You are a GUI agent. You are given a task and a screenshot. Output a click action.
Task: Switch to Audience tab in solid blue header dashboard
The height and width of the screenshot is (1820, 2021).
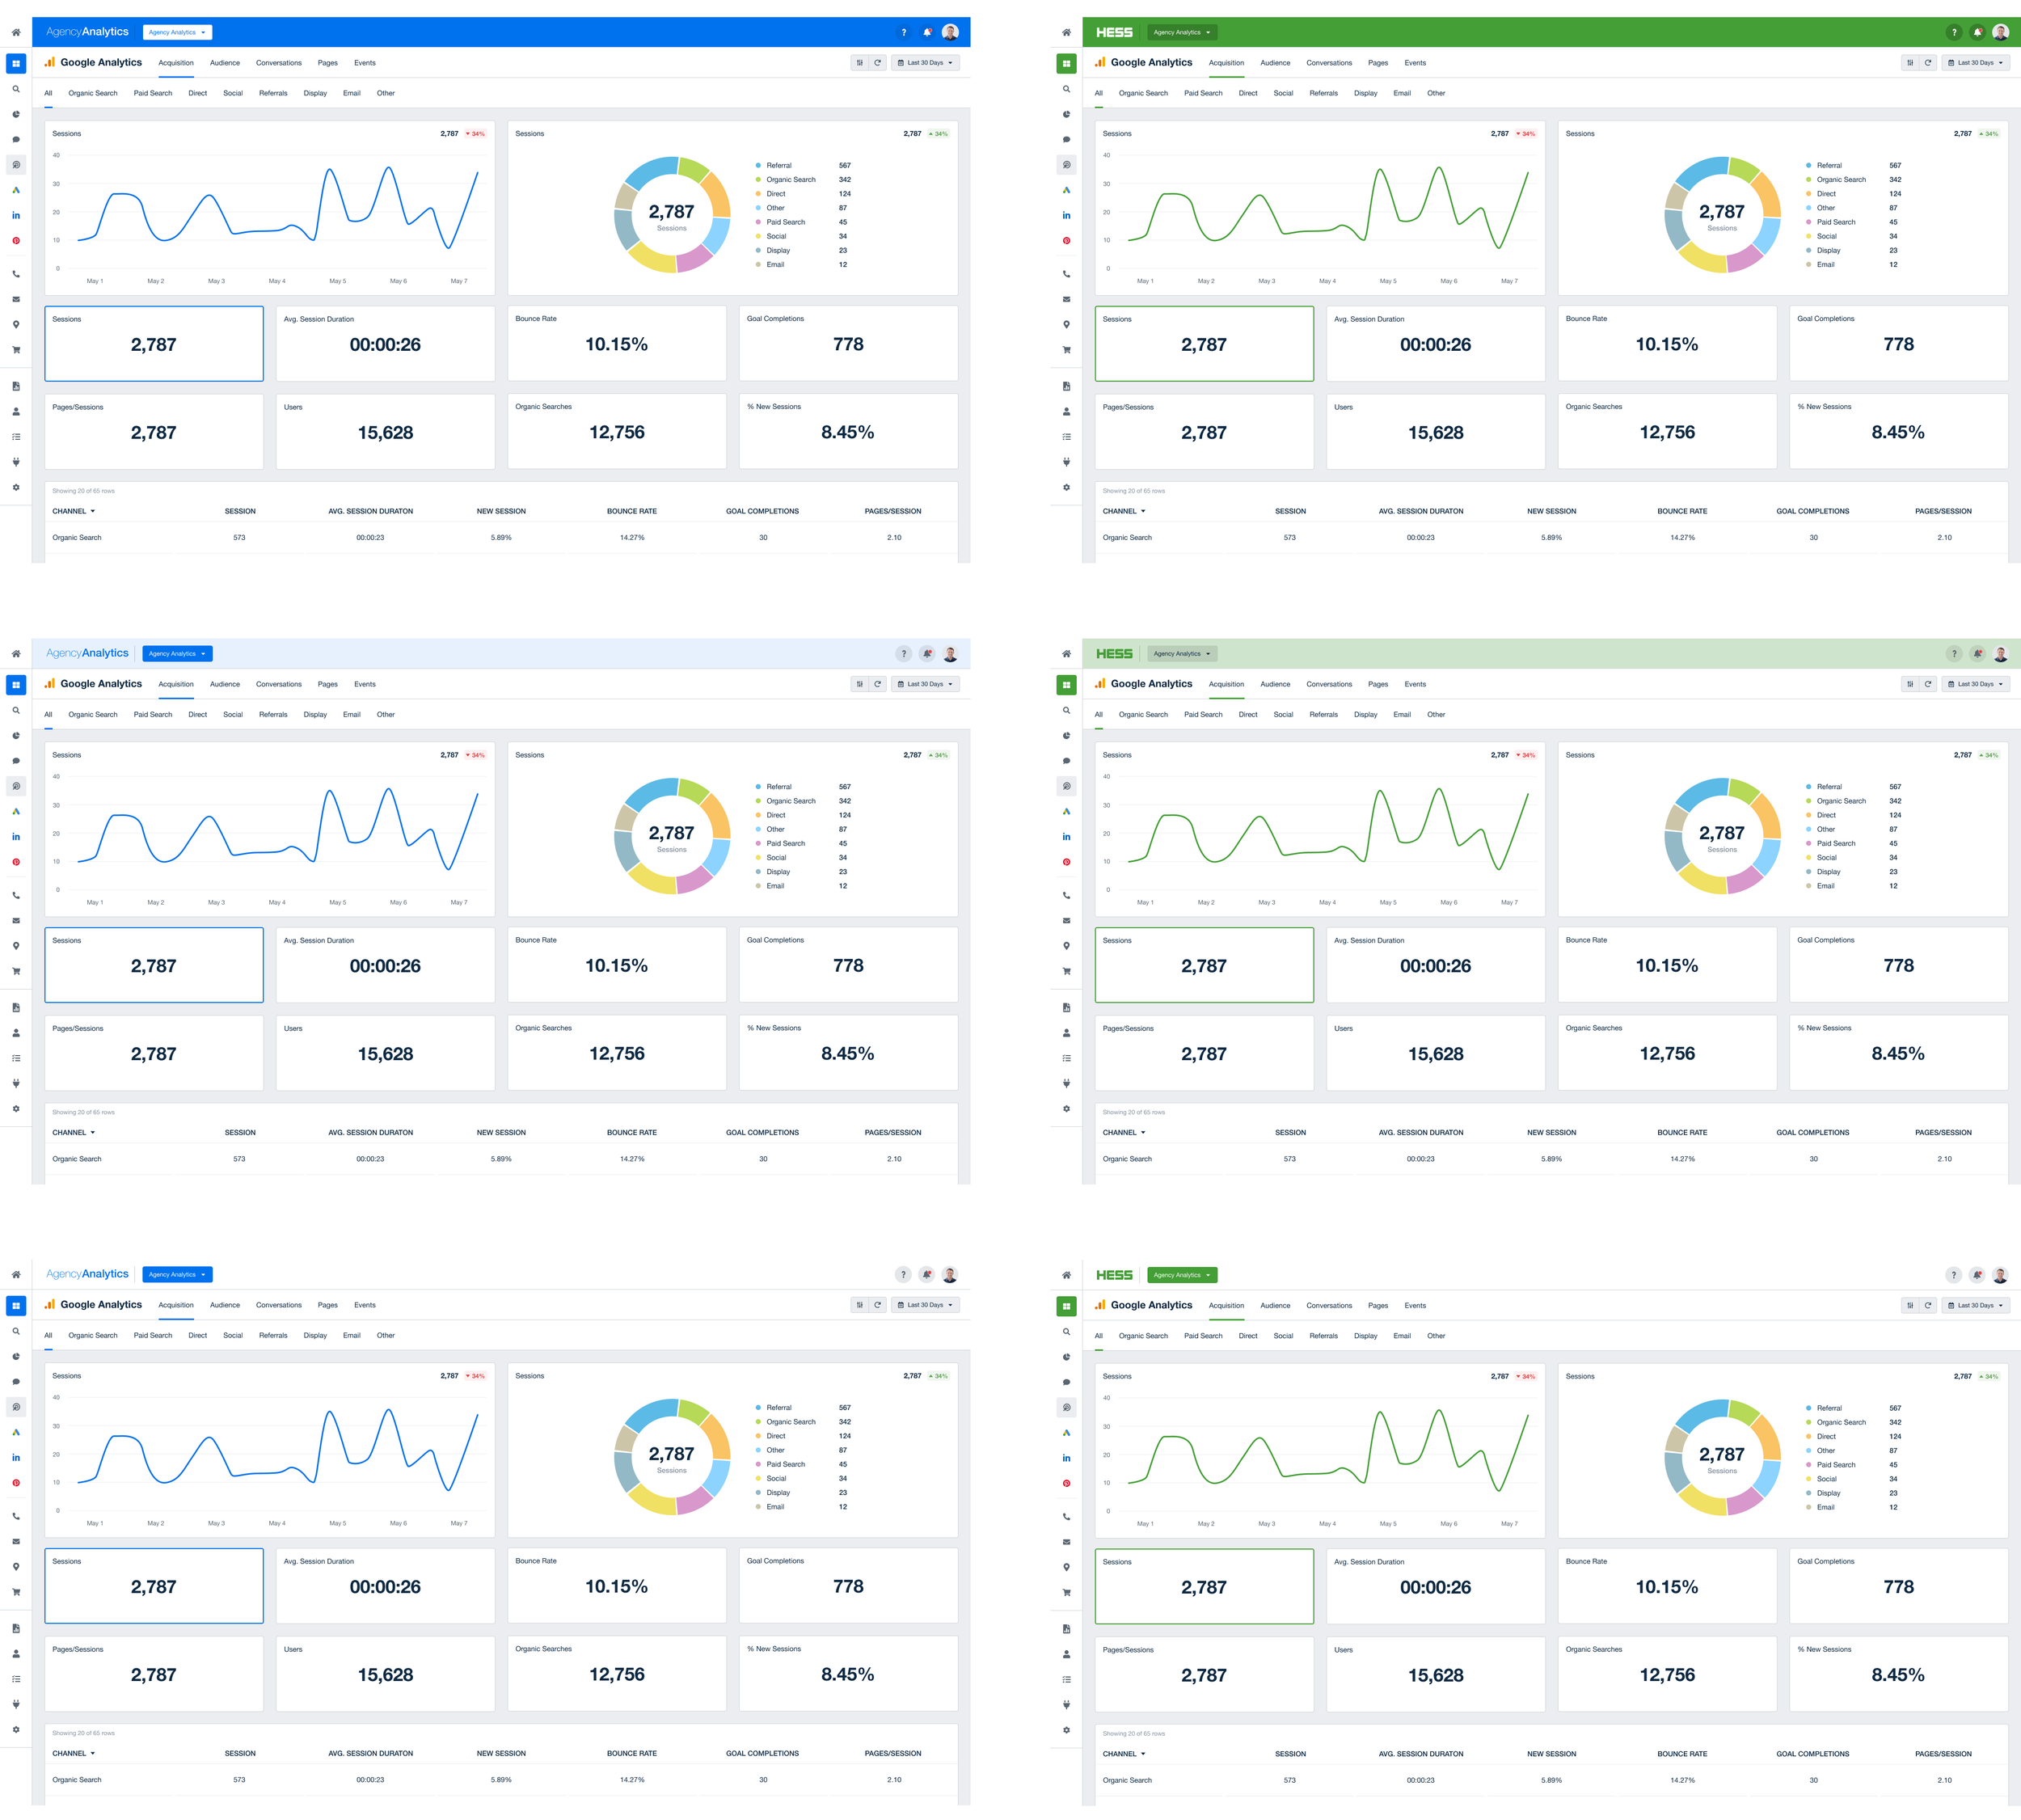pyautogui.click(x=225, y=63)
